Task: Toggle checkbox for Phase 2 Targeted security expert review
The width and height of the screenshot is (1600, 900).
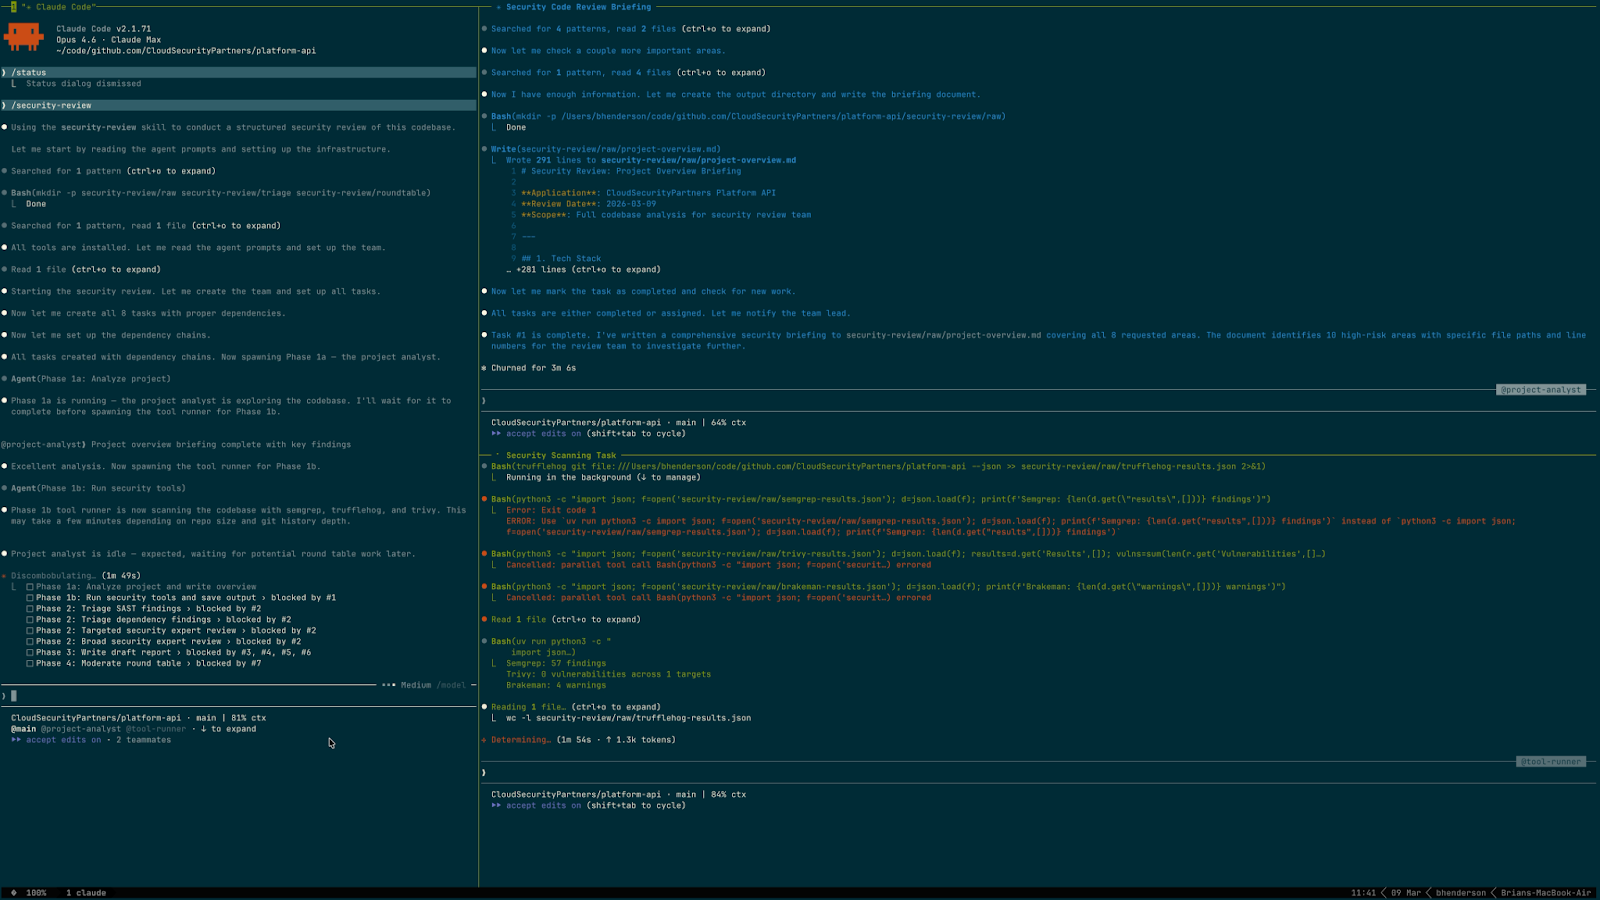Action: point(30,631)
